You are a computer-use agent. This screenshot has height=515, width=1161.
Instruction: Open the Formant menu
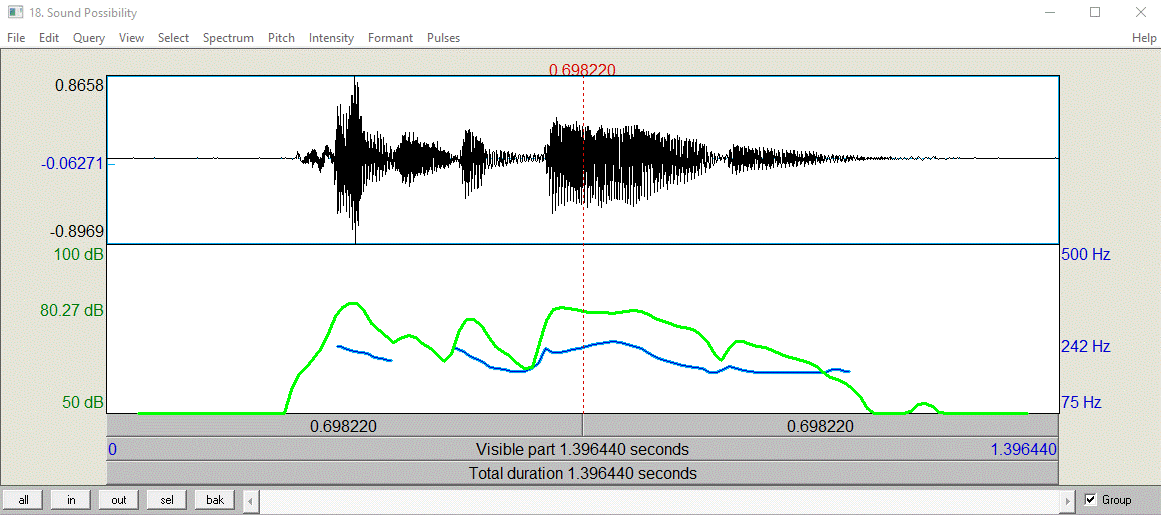pos(390,38)
